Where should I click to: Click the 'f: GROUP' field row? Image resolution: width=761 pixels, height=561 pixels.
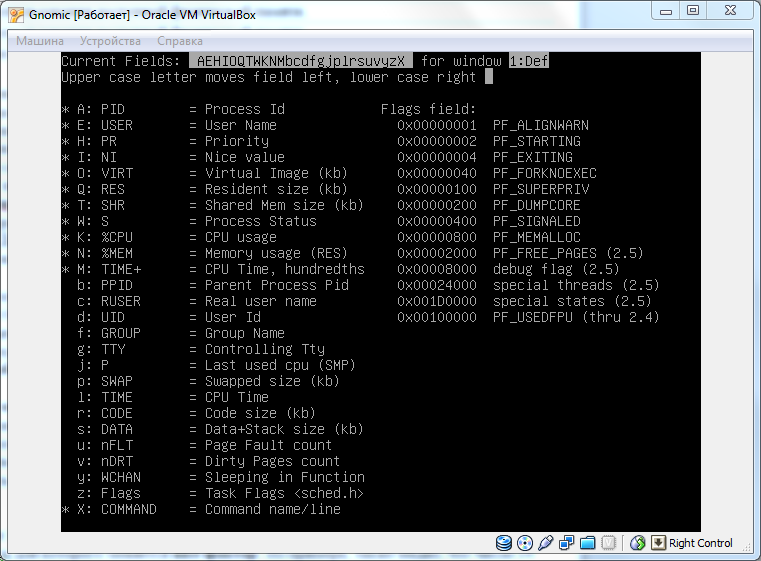[x=181, y=333]
